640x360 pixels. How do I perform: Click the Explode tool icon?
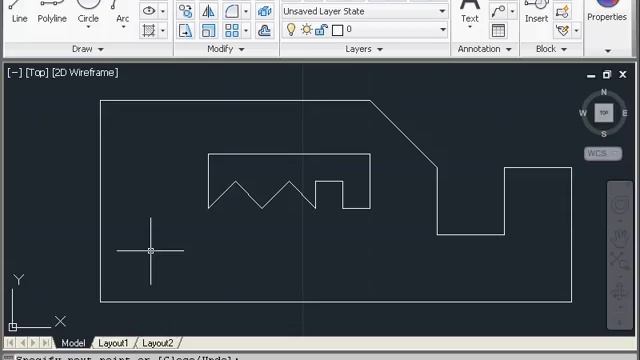pos(264,11)
